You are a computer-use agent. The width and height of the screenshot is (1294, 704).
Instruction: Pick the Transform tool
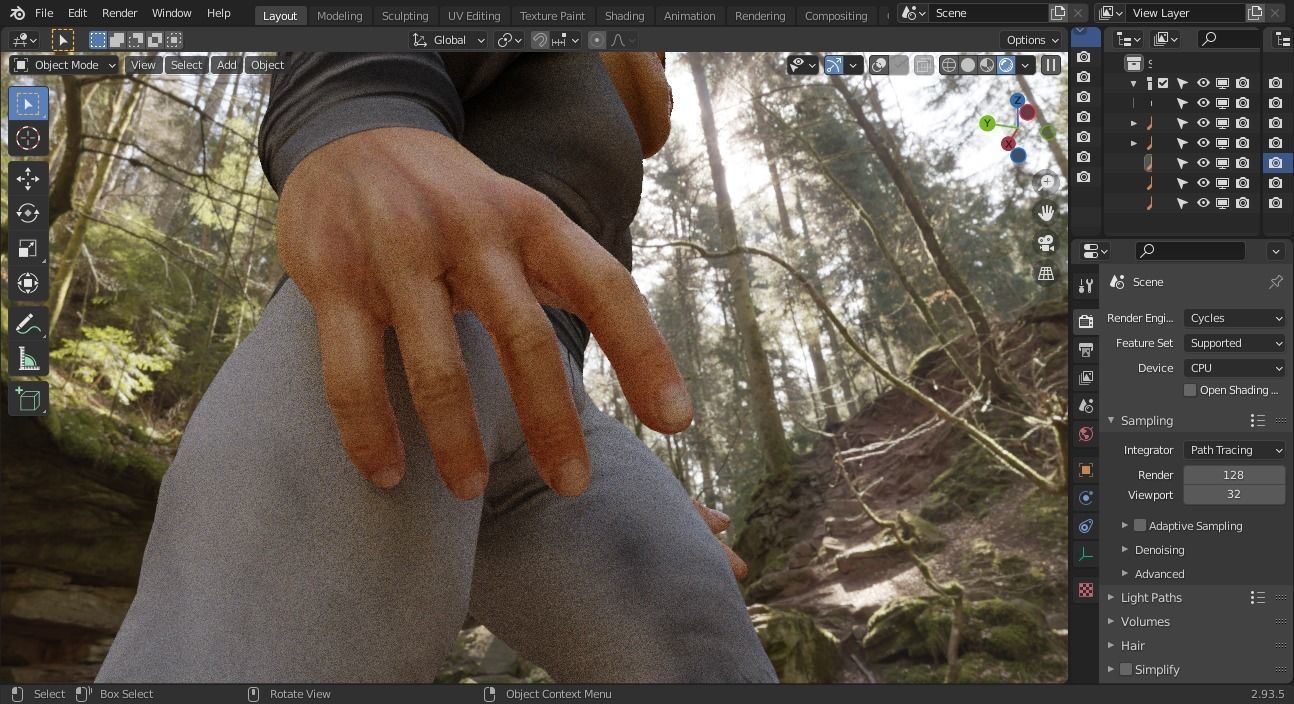tap(28, 283)
